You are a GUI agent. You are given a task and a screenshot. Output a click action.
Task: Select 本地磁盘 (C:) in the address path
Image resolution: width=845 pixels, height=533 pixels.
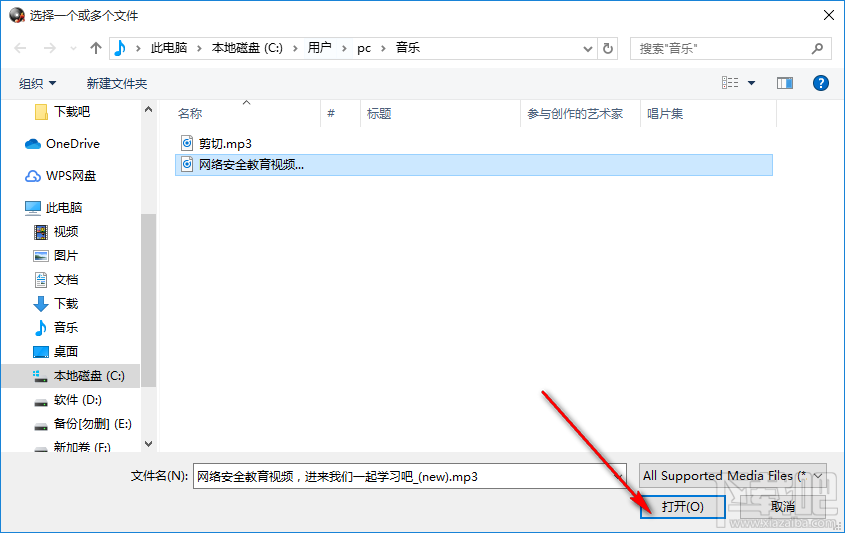coord(247,48)
